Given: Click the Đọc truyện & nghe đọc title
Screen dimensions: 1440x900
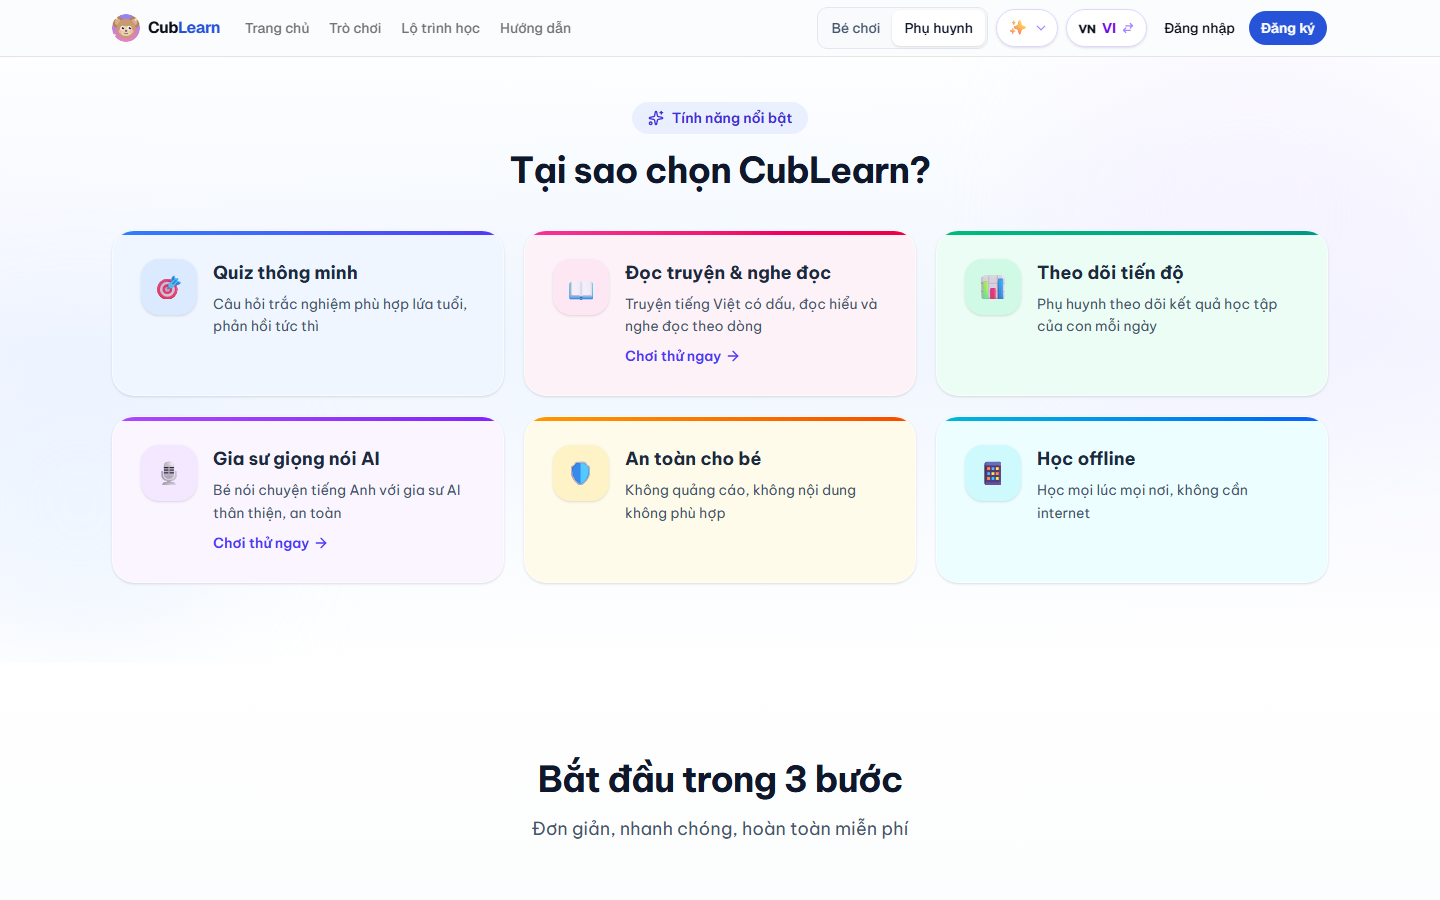Looking at the screenshot, I should click(x=728, y=273).
